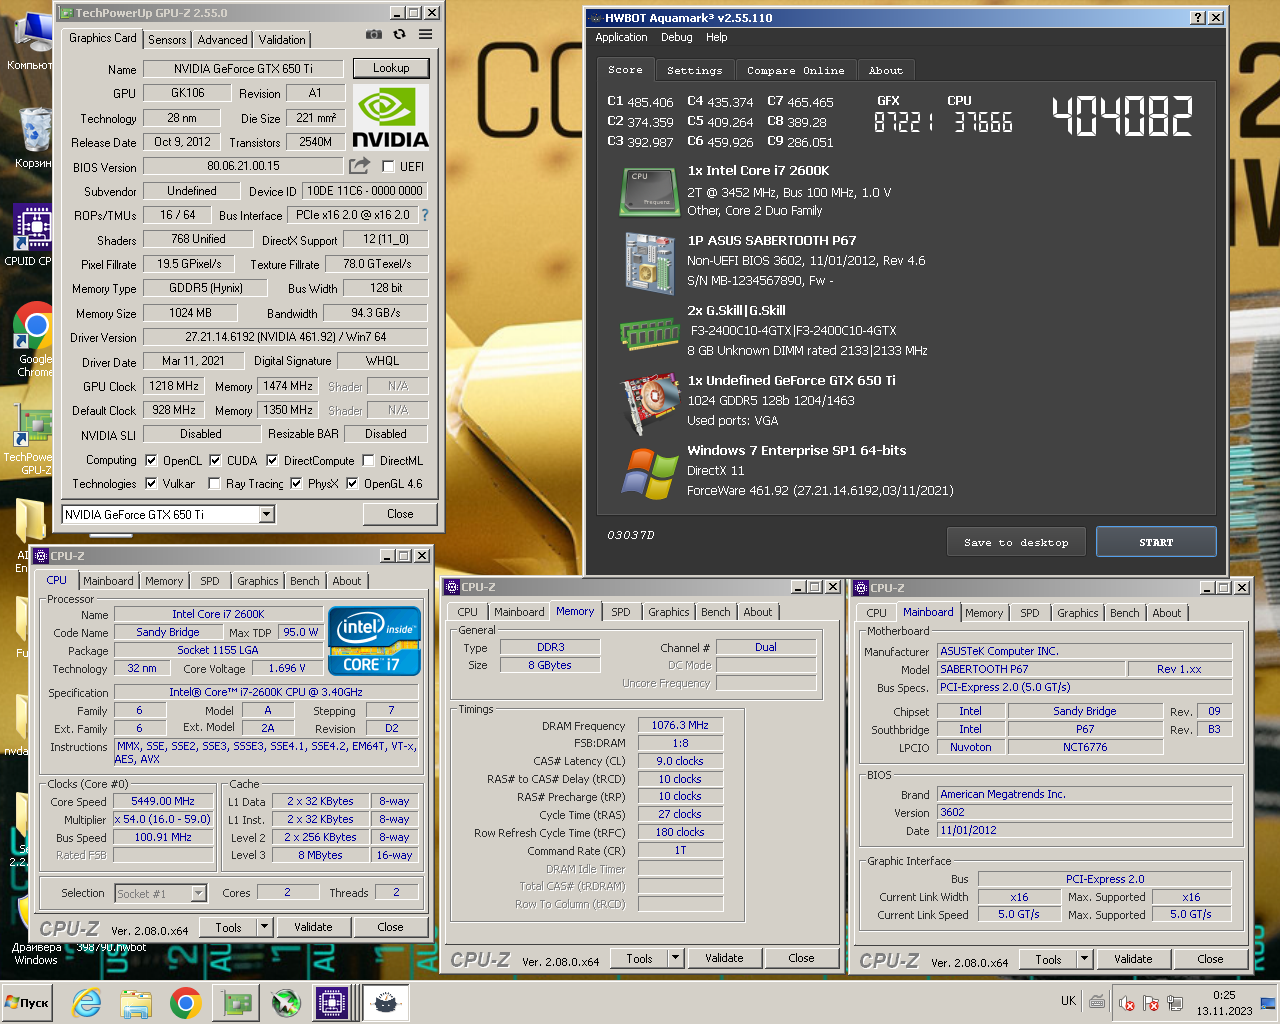
Task: Click the tray volume speaker icon
Action: click(1126, 1003)
